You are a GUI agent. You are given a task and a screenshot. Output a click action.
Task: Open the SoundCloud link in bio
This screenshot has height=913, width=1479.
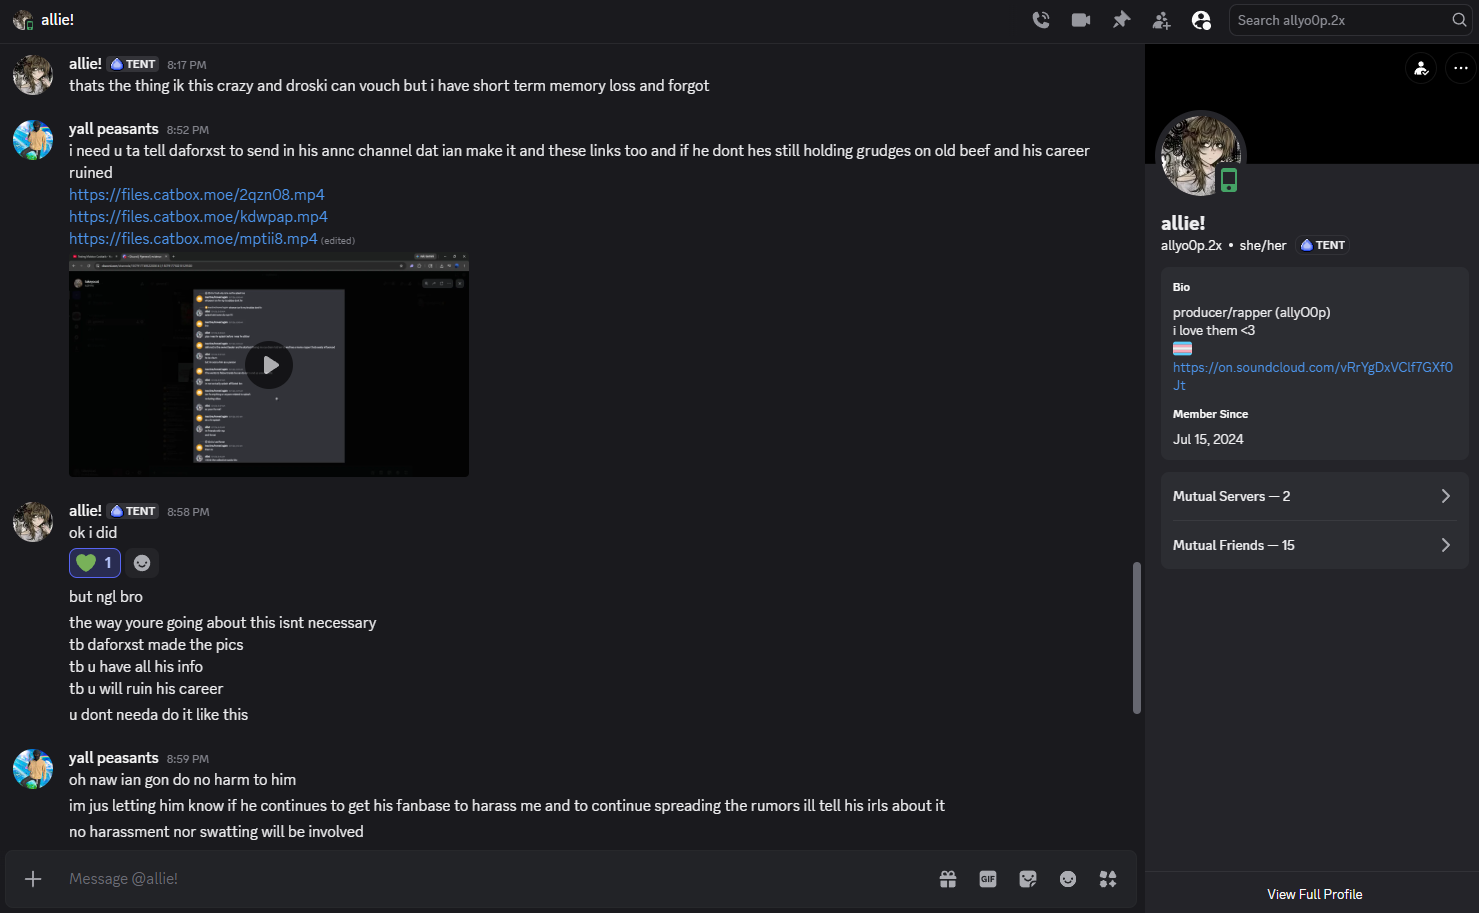1312,376
